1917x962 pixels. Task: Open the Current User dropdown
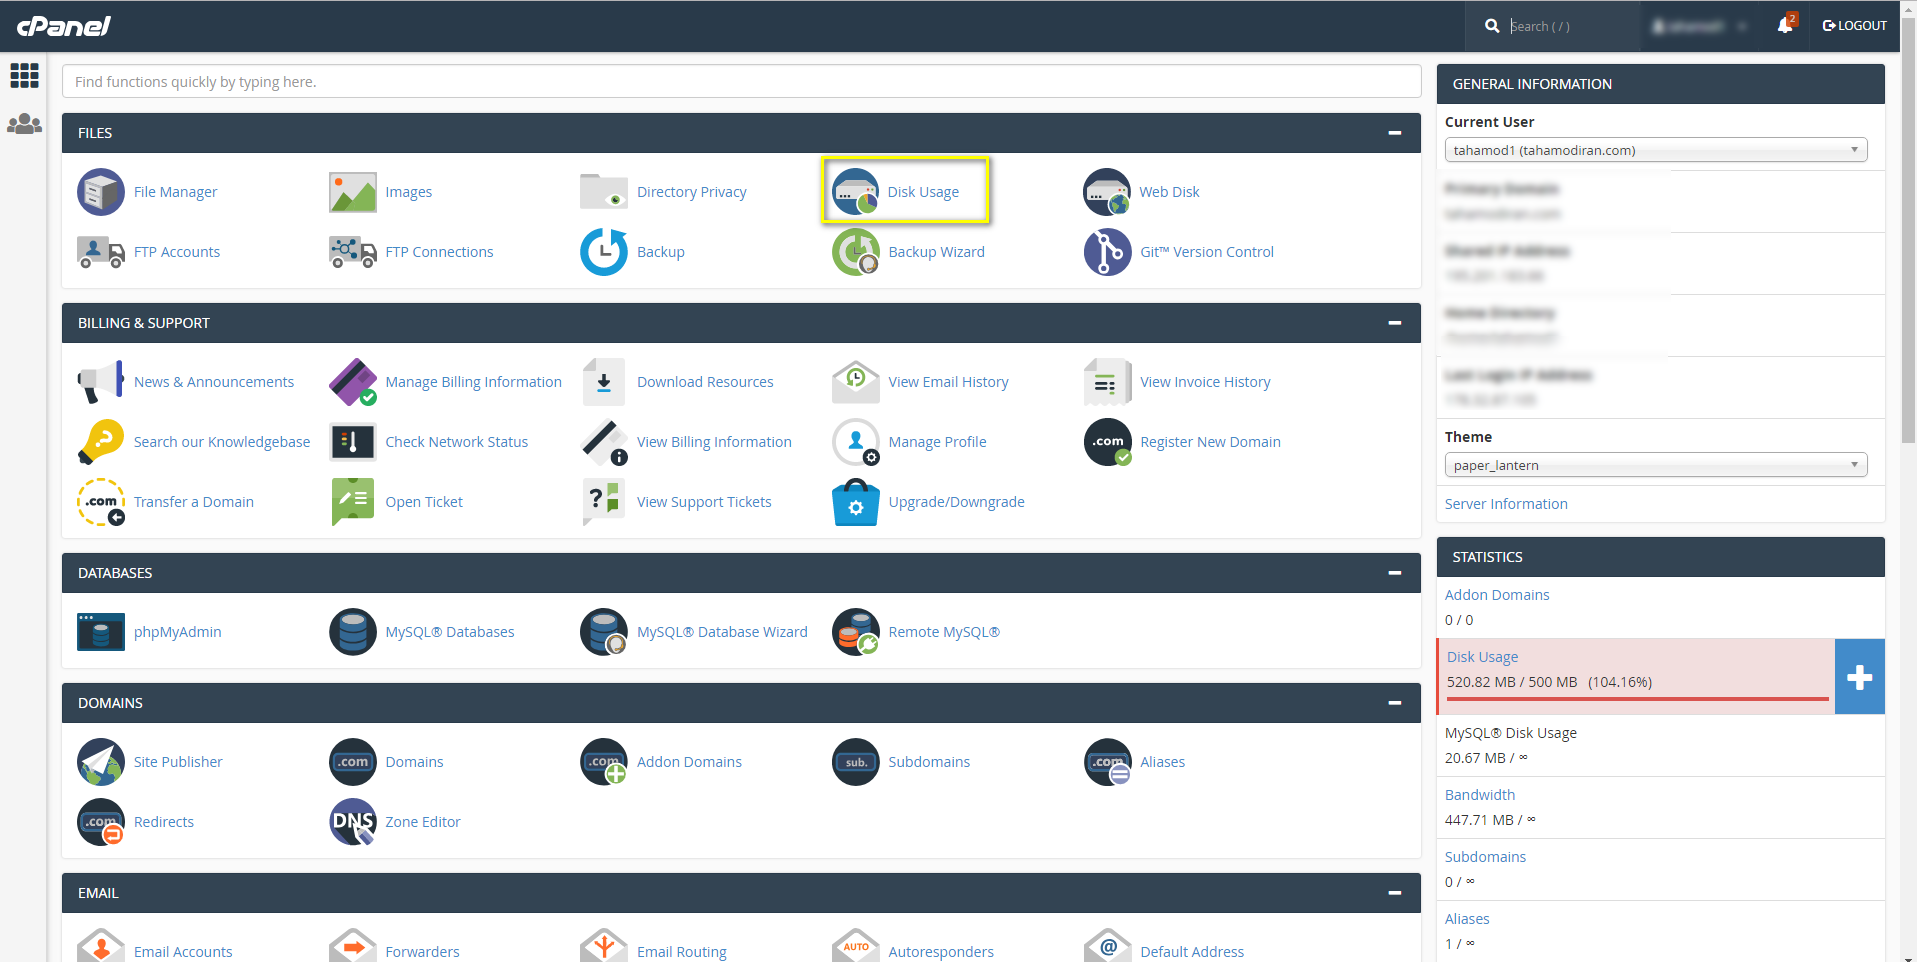pyautogui.click(x=1656, y=150)
